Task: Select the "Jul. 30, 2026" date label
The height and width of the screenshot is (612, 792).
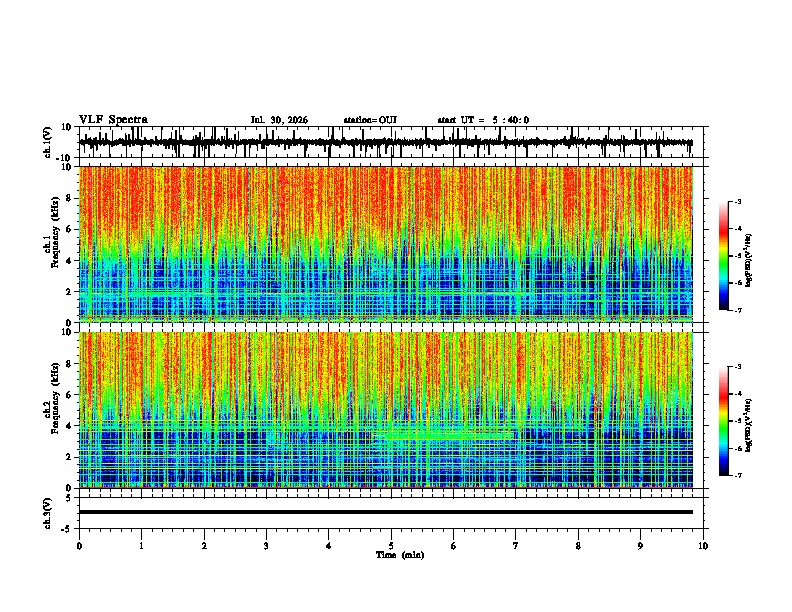Action: [279, 120]
